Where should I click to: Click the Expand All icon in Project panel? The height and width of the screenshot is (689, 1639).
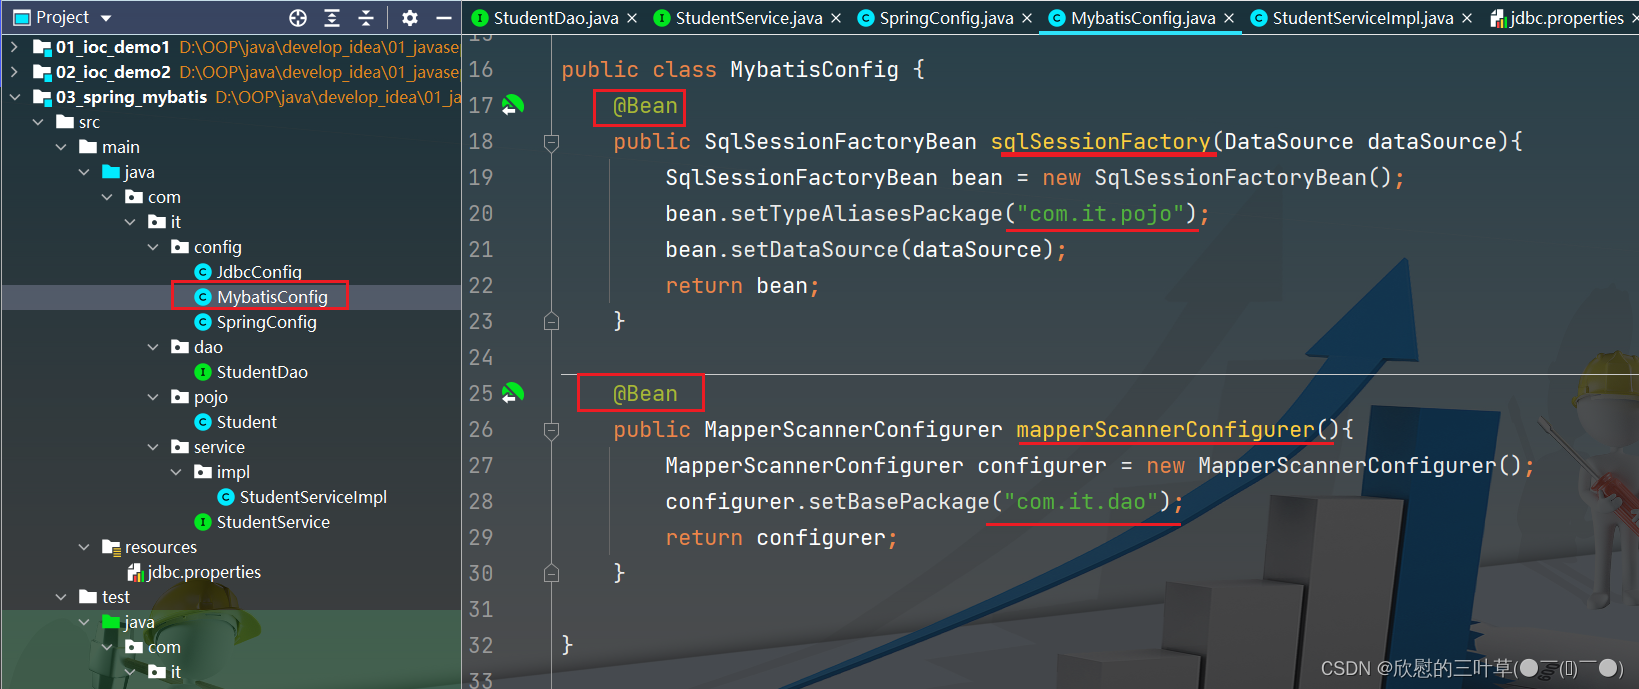click(x=332, y=18)
